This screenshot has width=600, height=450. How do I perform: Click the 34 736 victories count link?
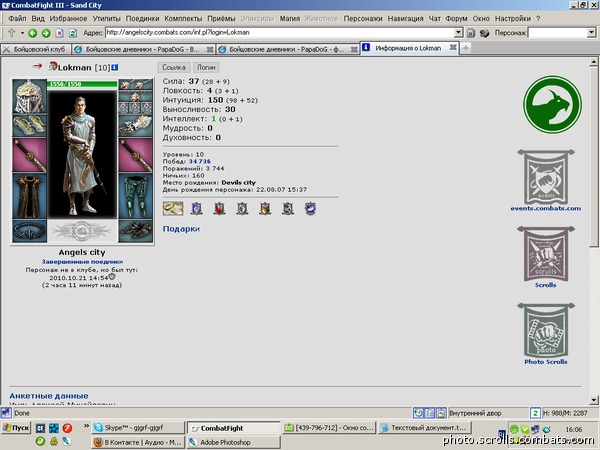point(199,161)
